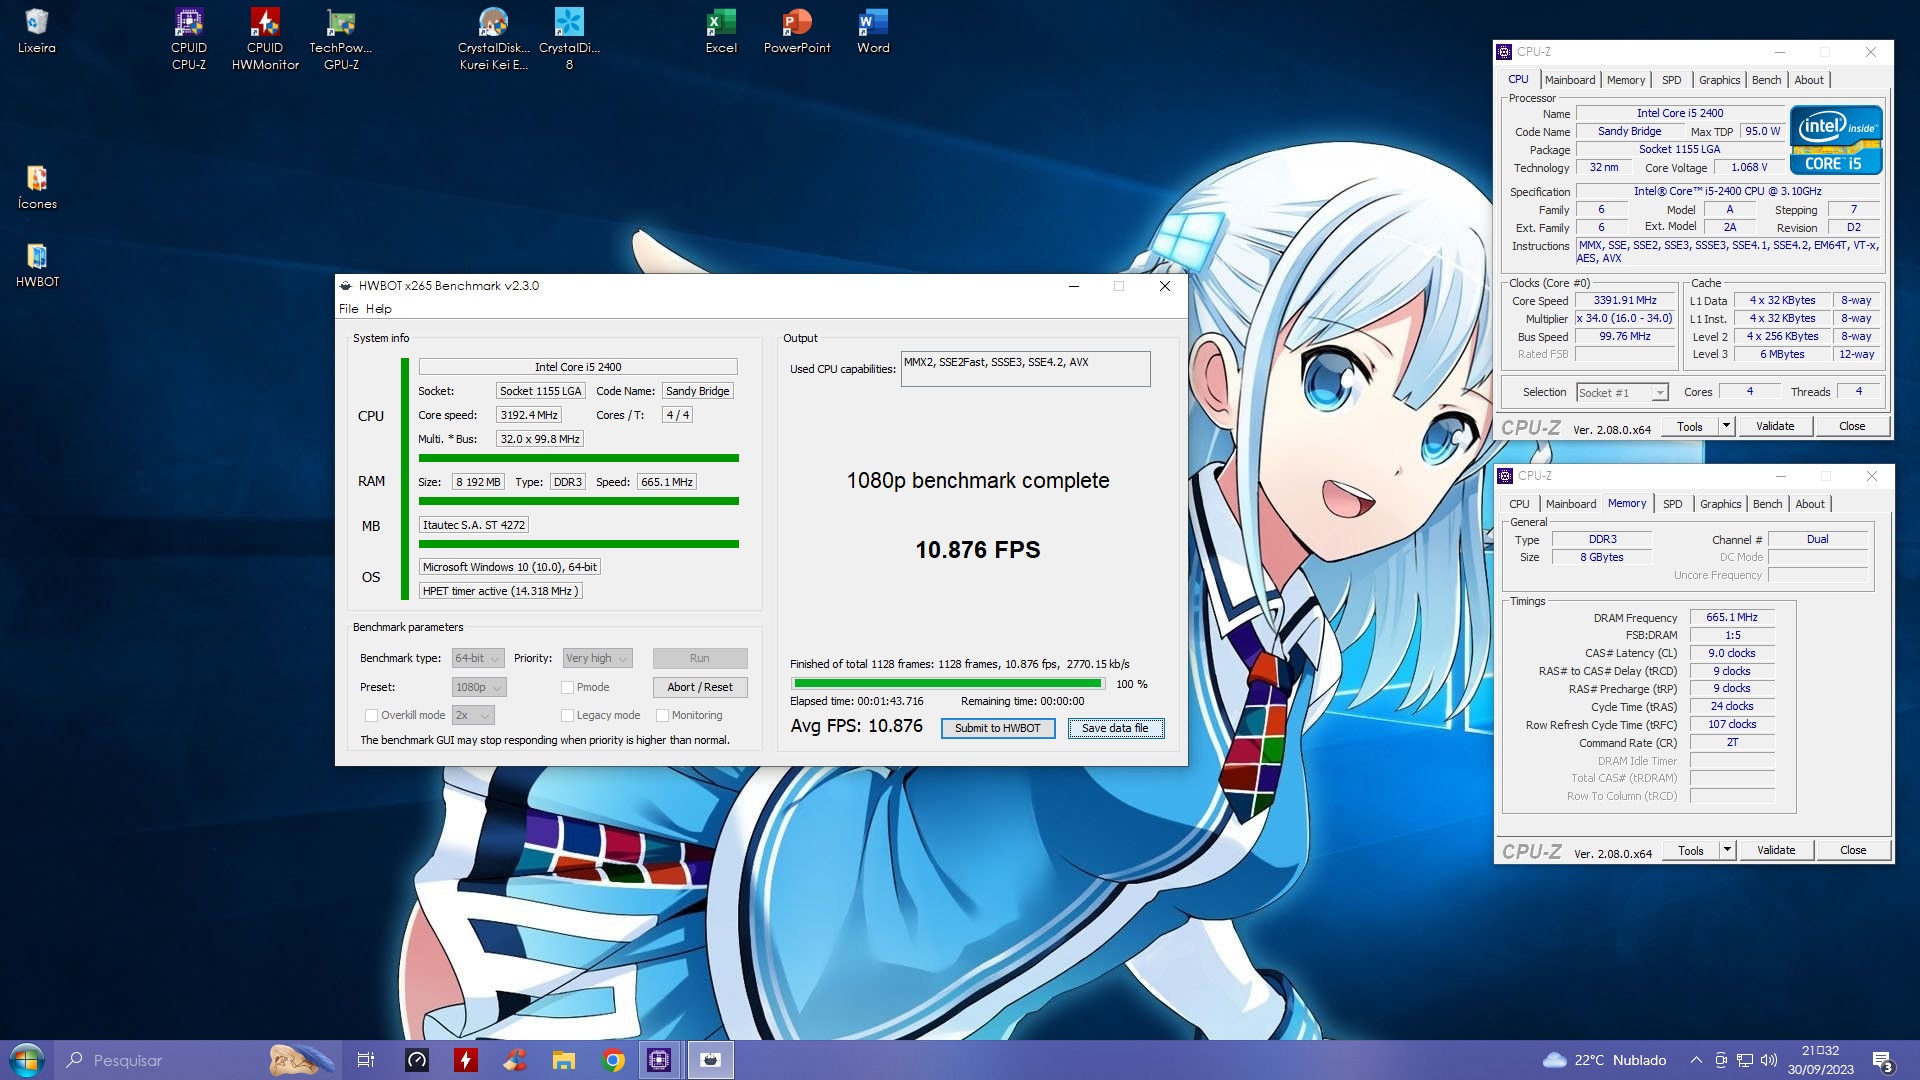The width and height of the screenshot is (1920, 1080).
Task: Open the Ícones folder on desktop
Action: (x=37, y=187)
